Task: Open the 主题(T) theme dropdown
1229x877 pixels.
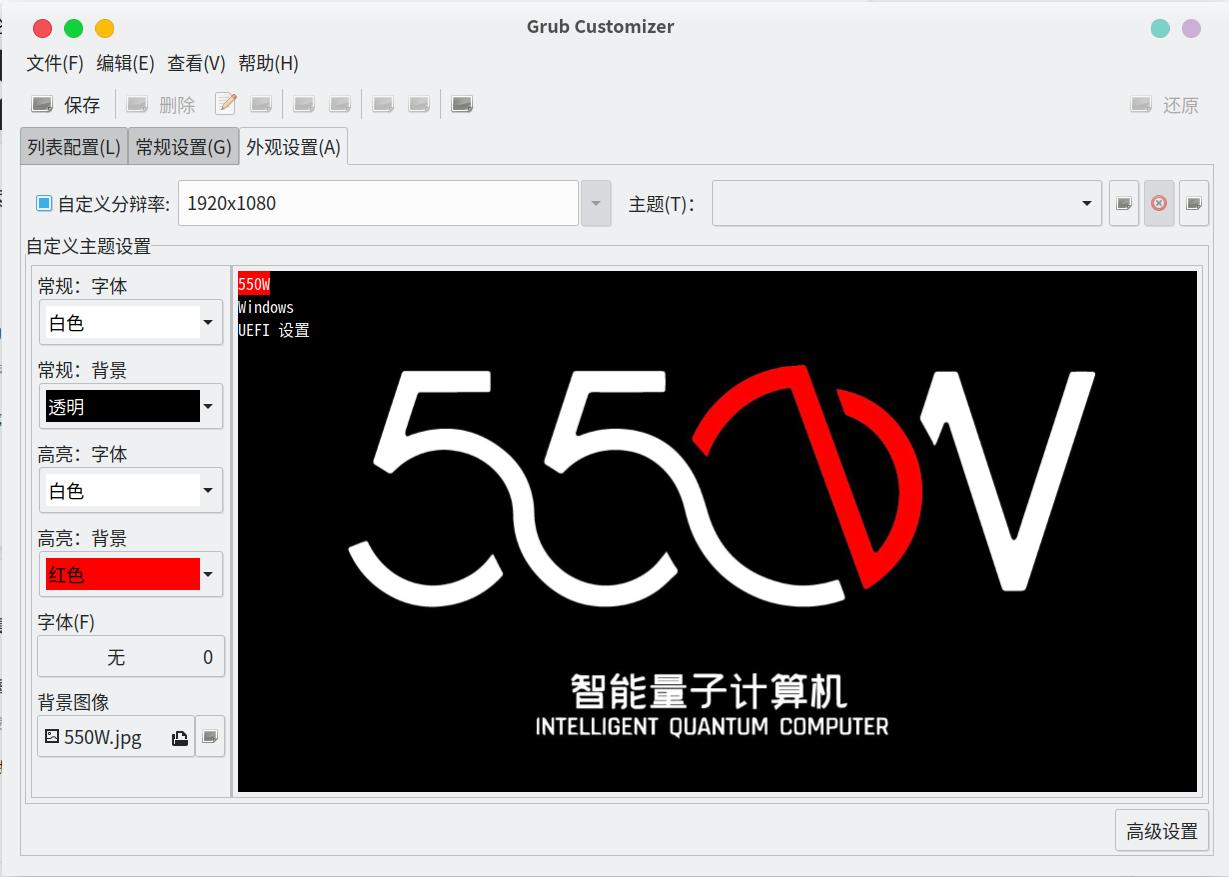Action: click(907, 203)
